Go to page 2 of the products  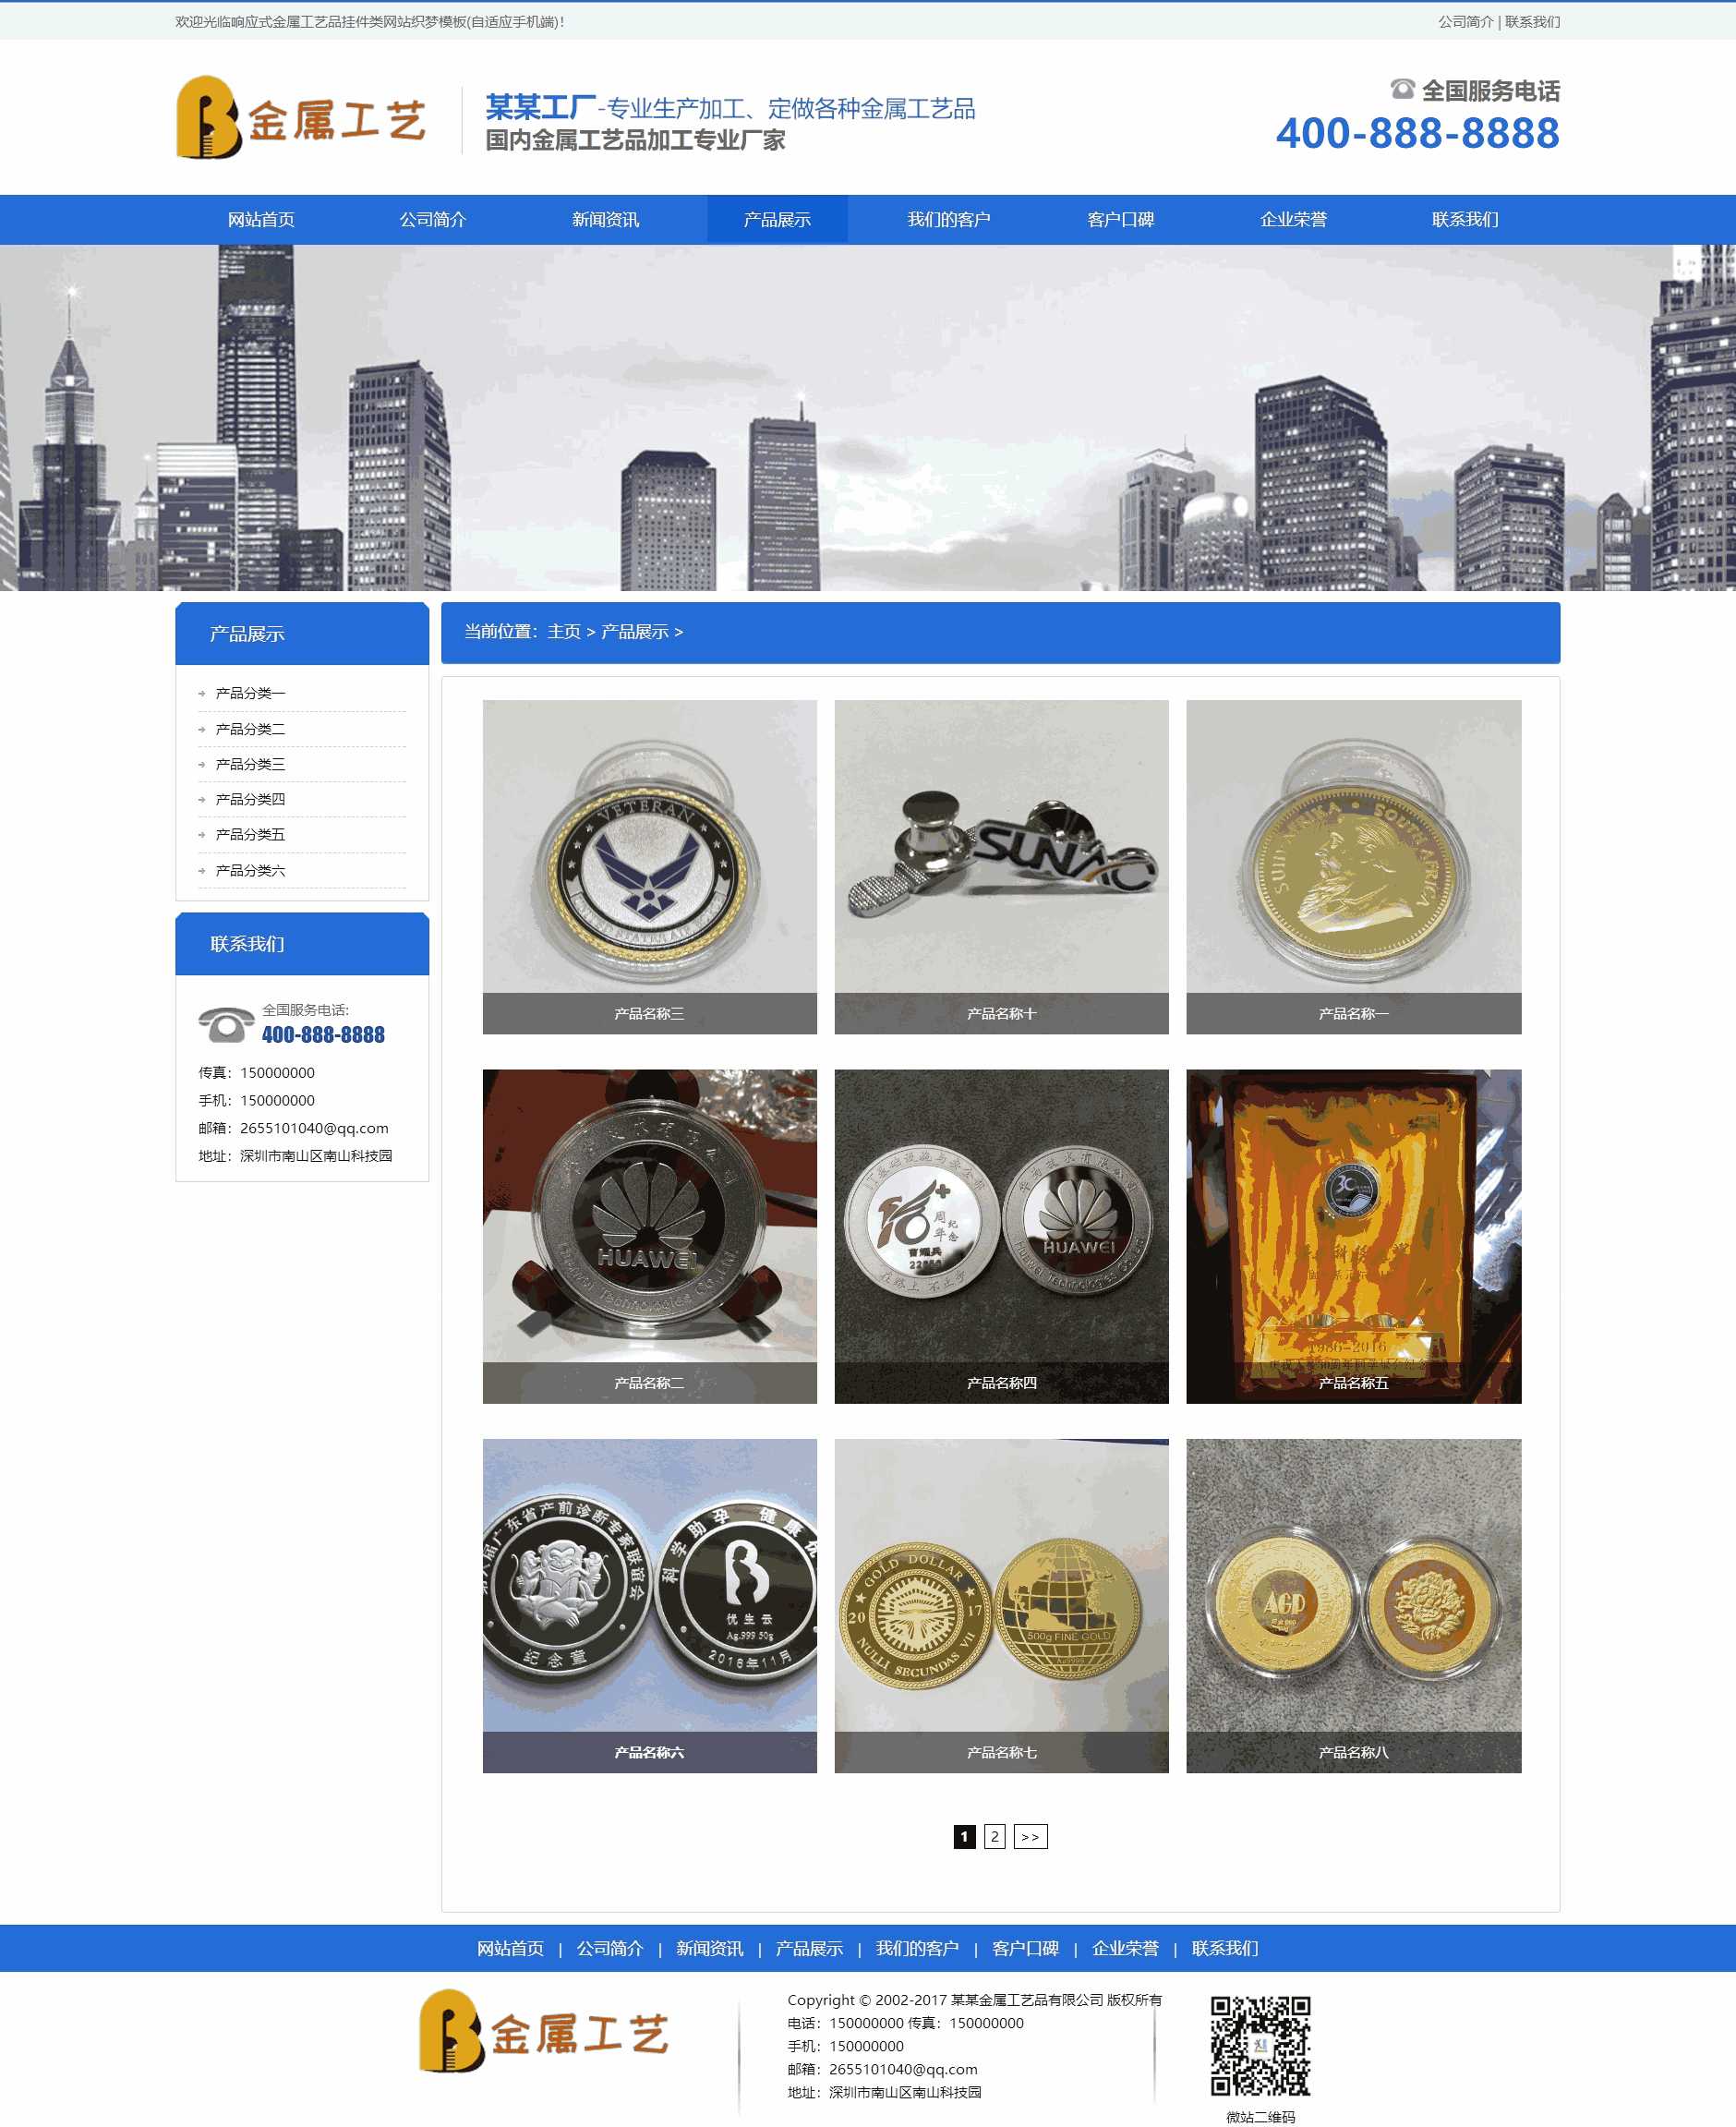[x=994, y=1837]
